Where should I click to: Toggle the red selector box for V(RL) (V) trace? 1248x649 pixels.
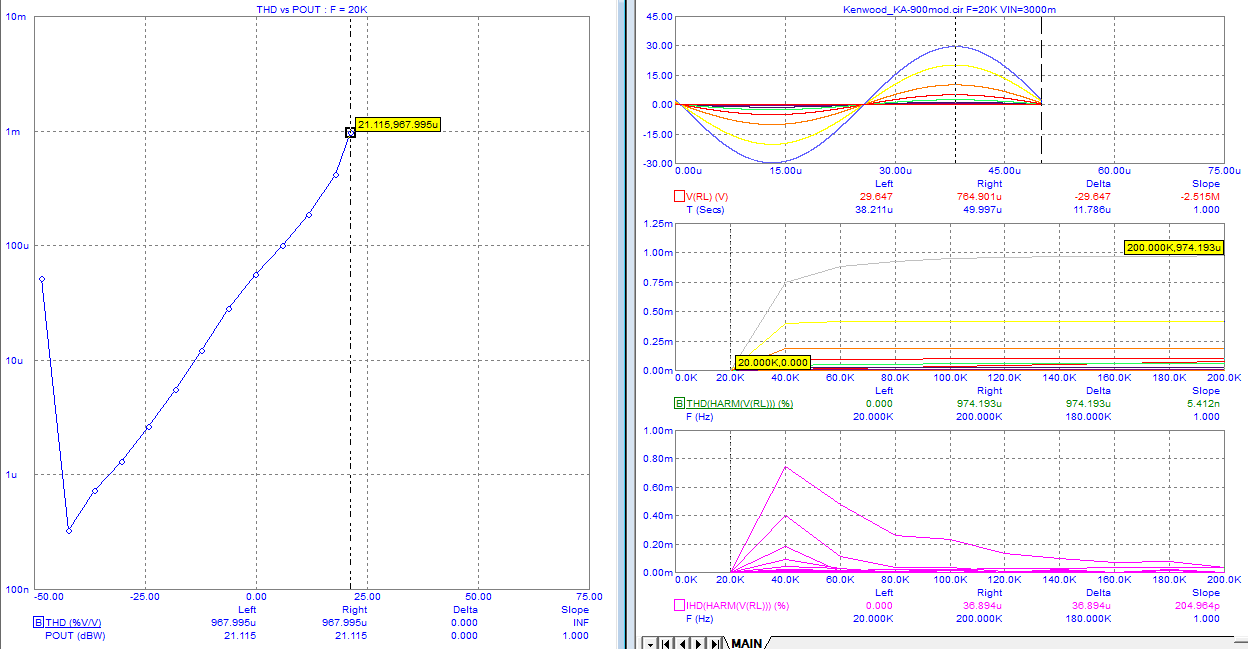pos(679,196)
